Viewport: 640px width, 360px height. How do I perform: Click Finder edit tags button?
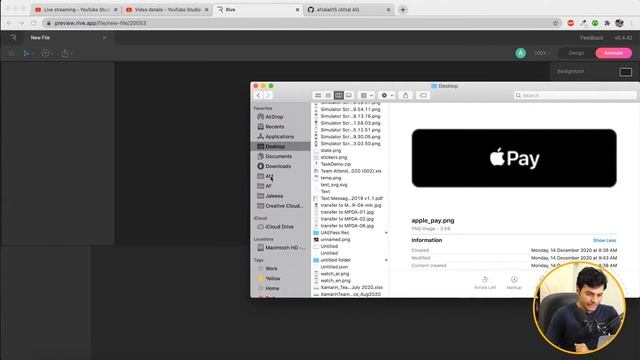423,96
